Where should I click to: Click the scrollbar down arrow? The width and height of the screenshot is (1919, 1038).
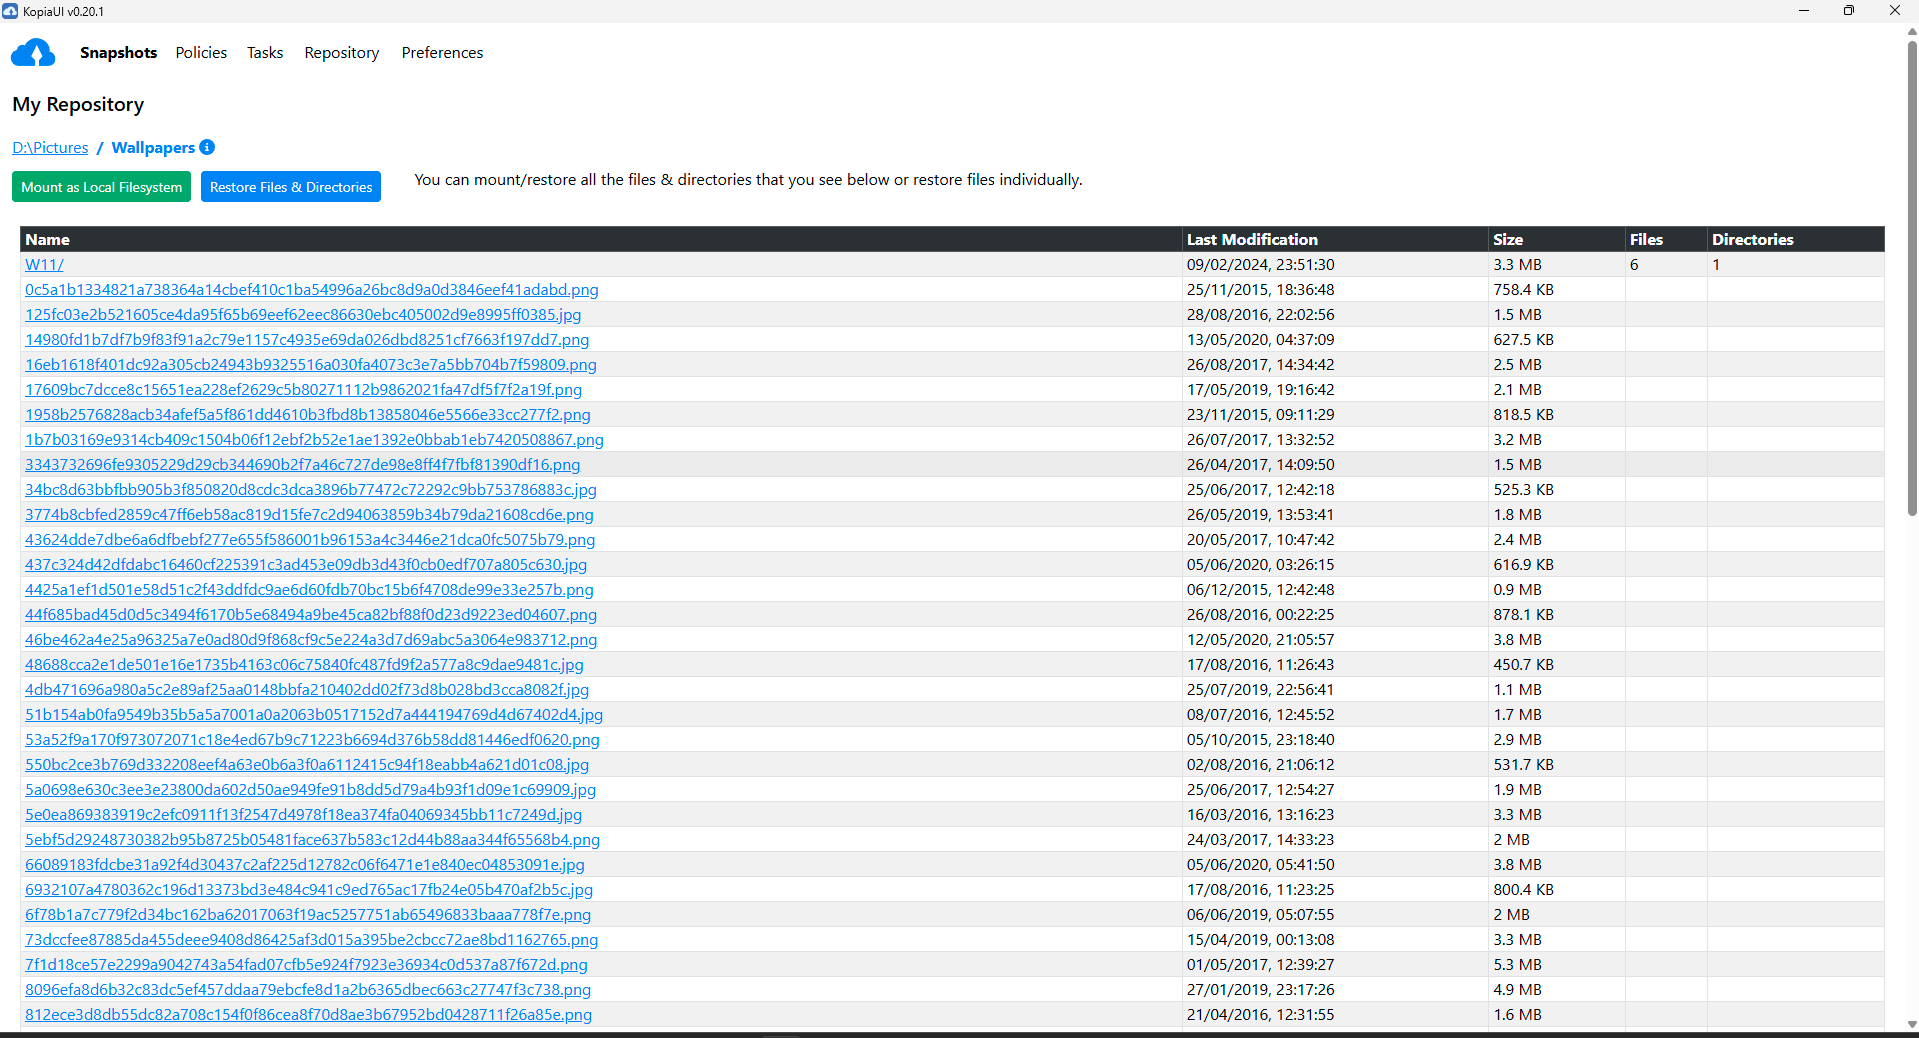click(x=1912, y=1025)
